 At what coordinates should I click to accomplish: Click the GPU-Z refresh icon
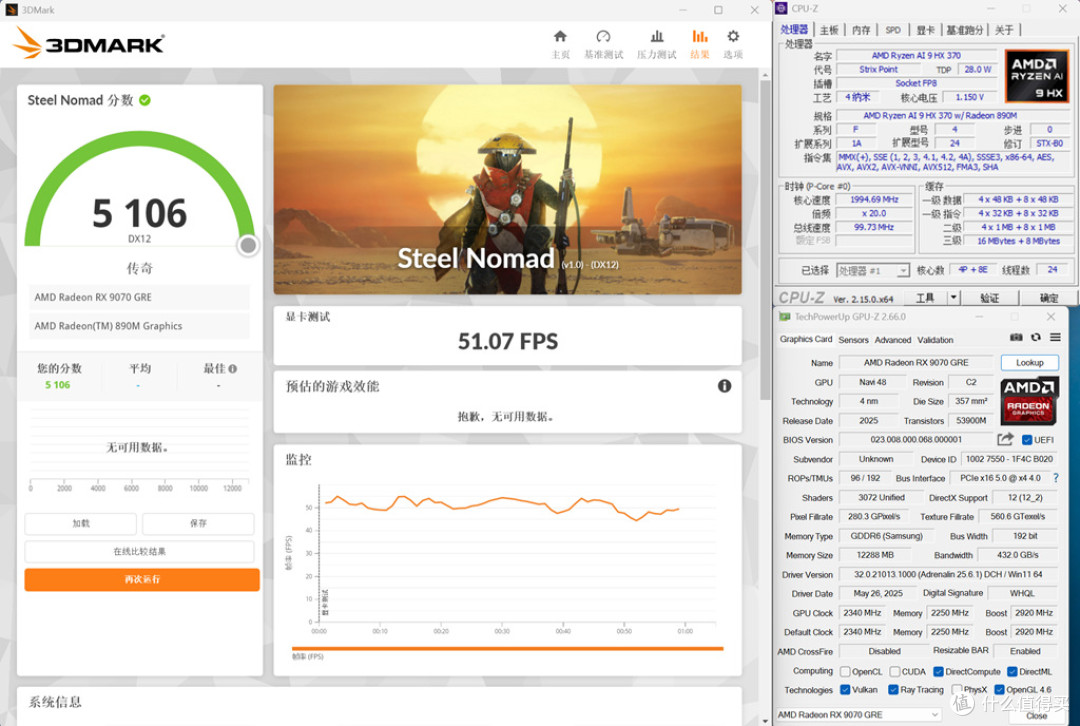[1035, 338]
